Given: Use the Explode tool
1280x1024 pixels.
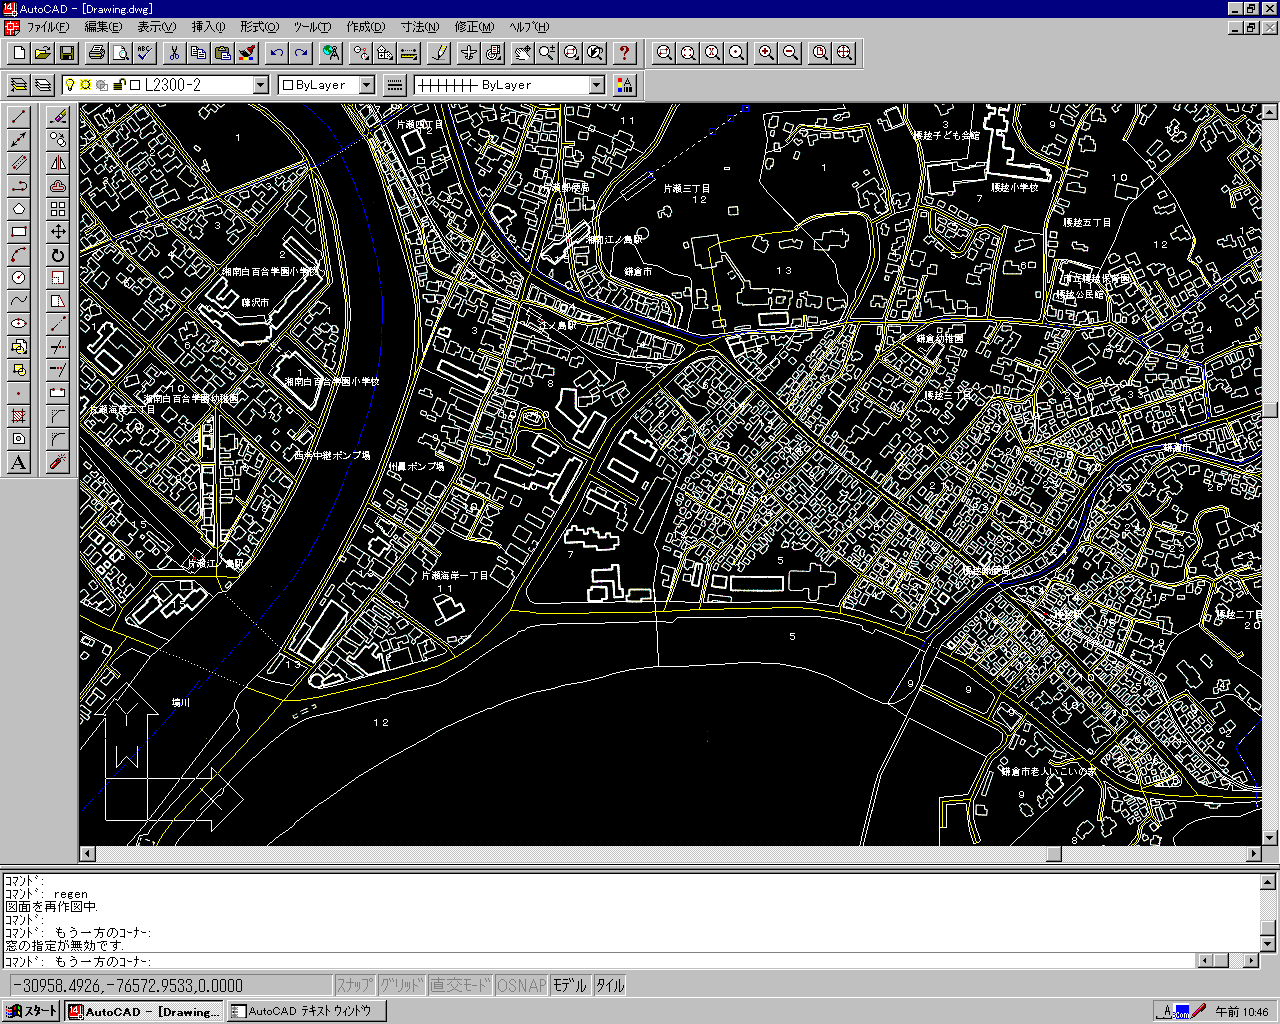Looking at the screenshot, I should pos(58,462).
